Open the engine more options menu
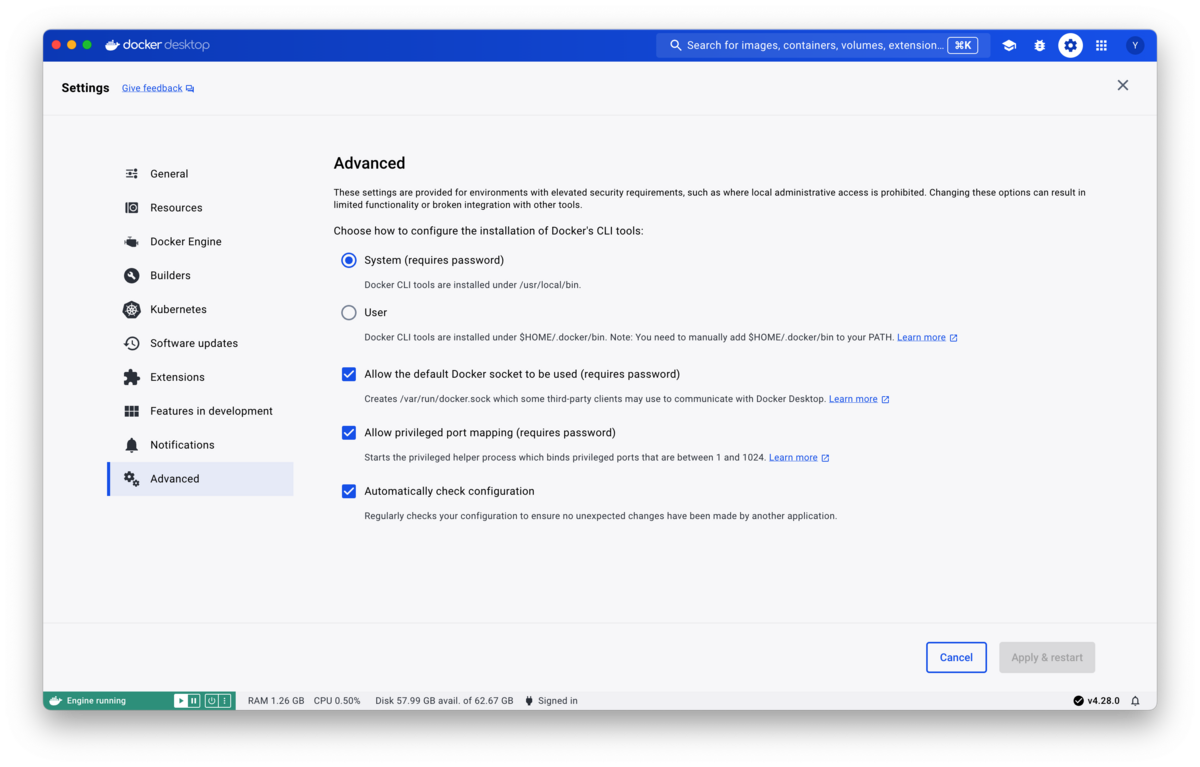 click(225, 701)
